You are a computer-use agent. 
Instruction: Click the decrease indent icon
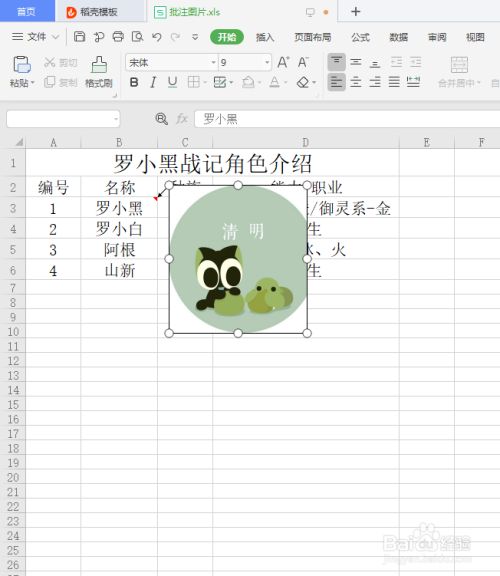coord(396,62)
